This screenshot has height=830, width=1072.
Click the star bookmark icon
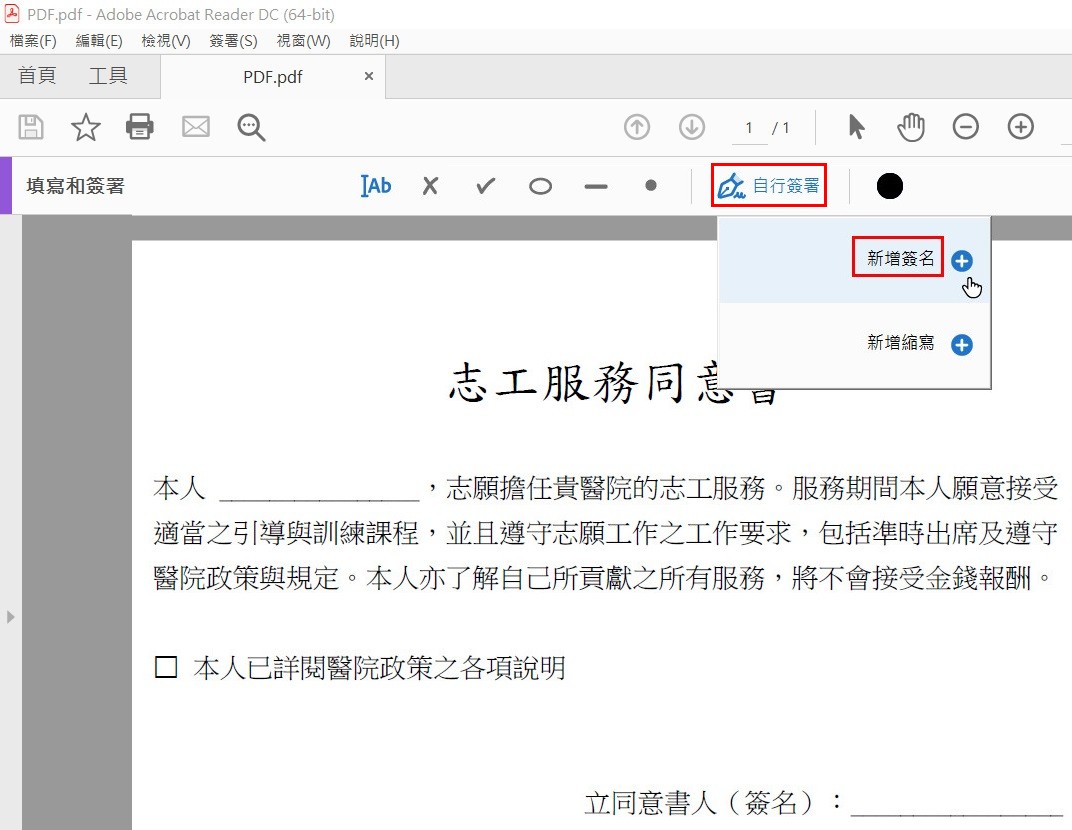coord(86,127)
